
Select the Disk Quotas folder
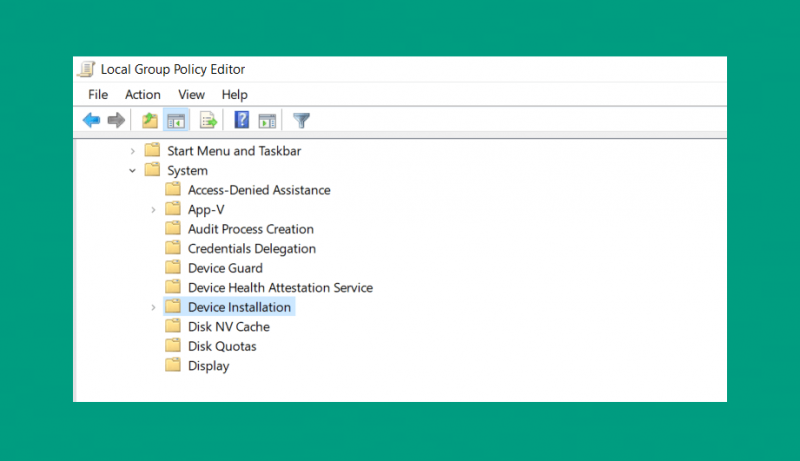point(222,346)
